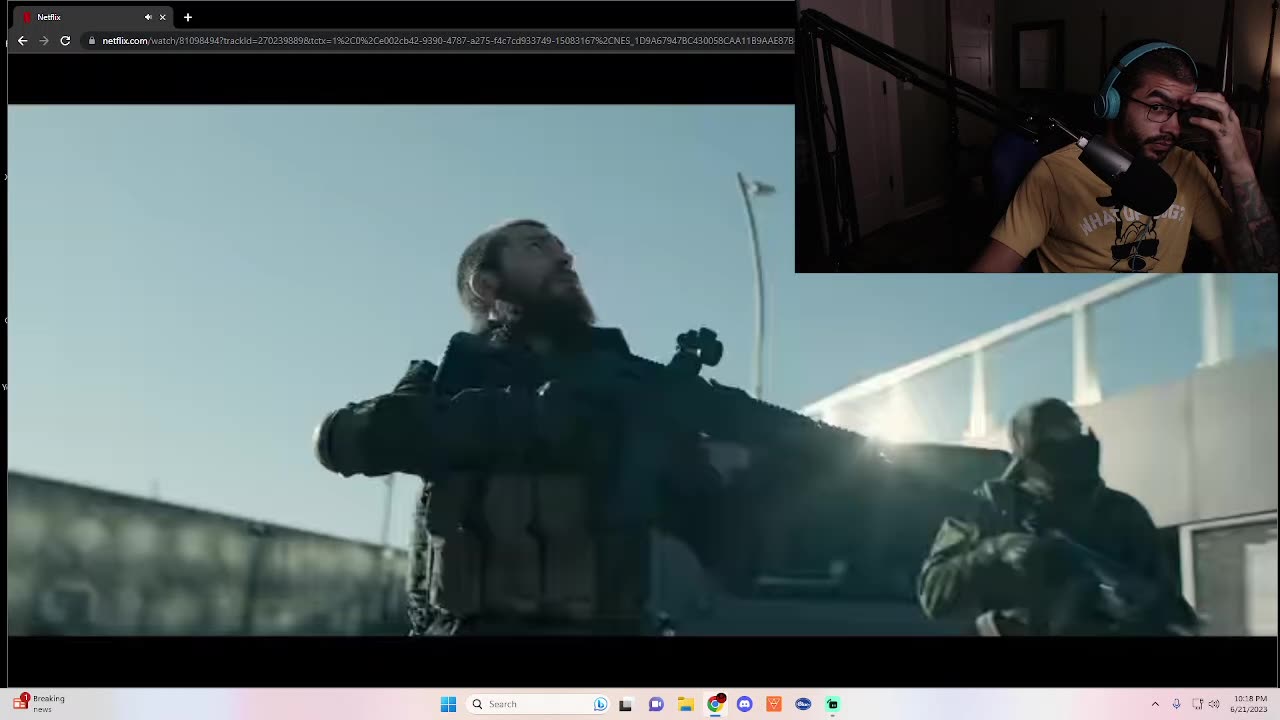View site security lock icon
Image resolution: width=1280 pixels, height=720 pixels.
click(x=91, y=41)
